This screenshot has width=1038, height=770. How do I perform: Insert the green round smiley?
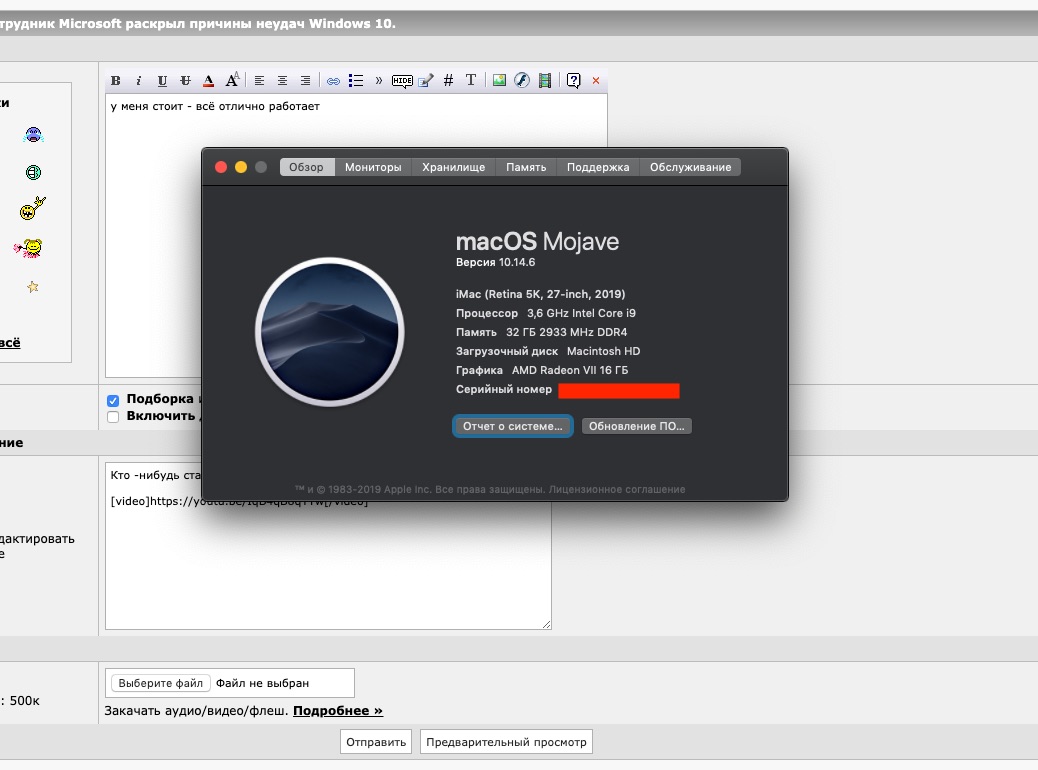point(33,173)
